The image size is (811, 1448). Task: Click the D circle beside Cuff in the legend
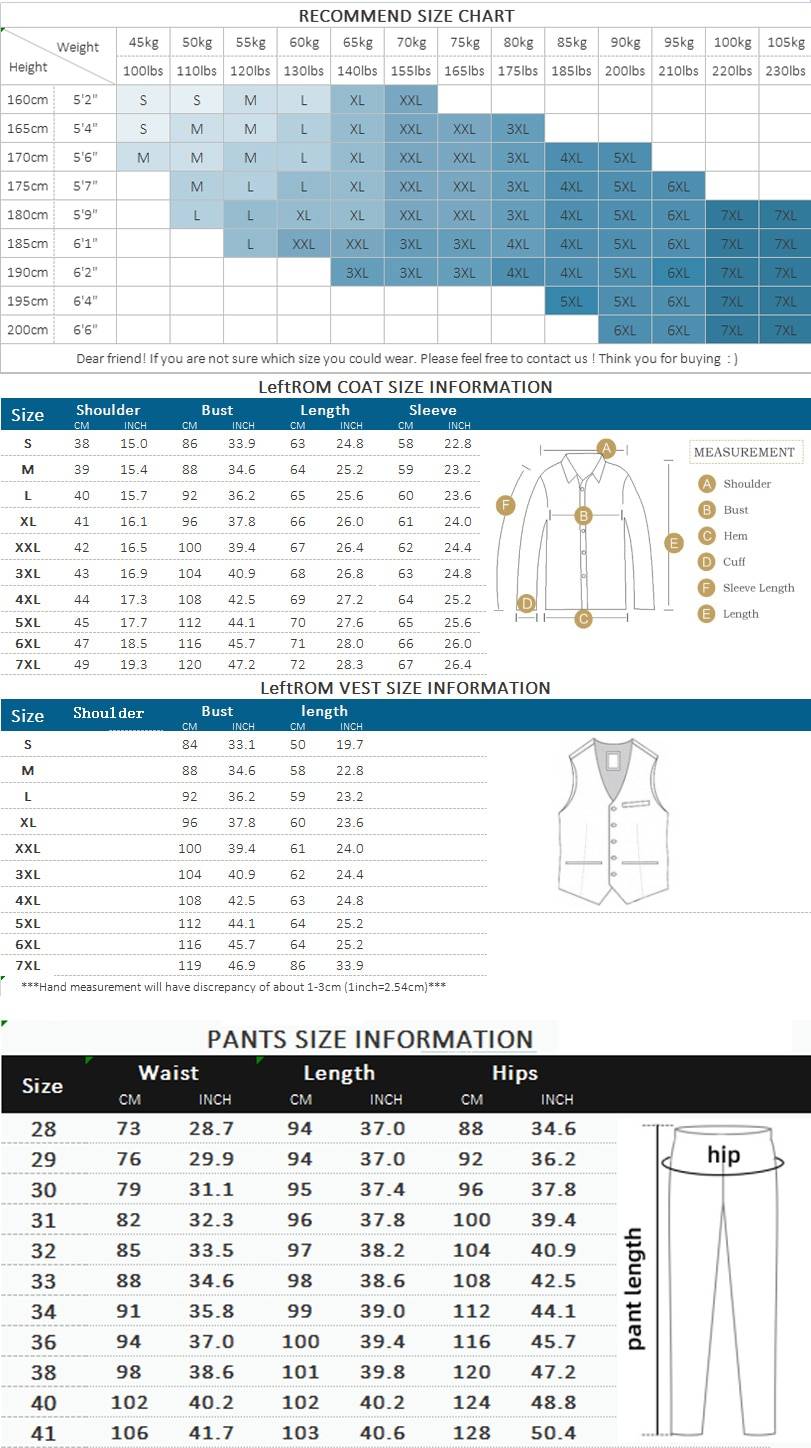[x=707, y=562]
